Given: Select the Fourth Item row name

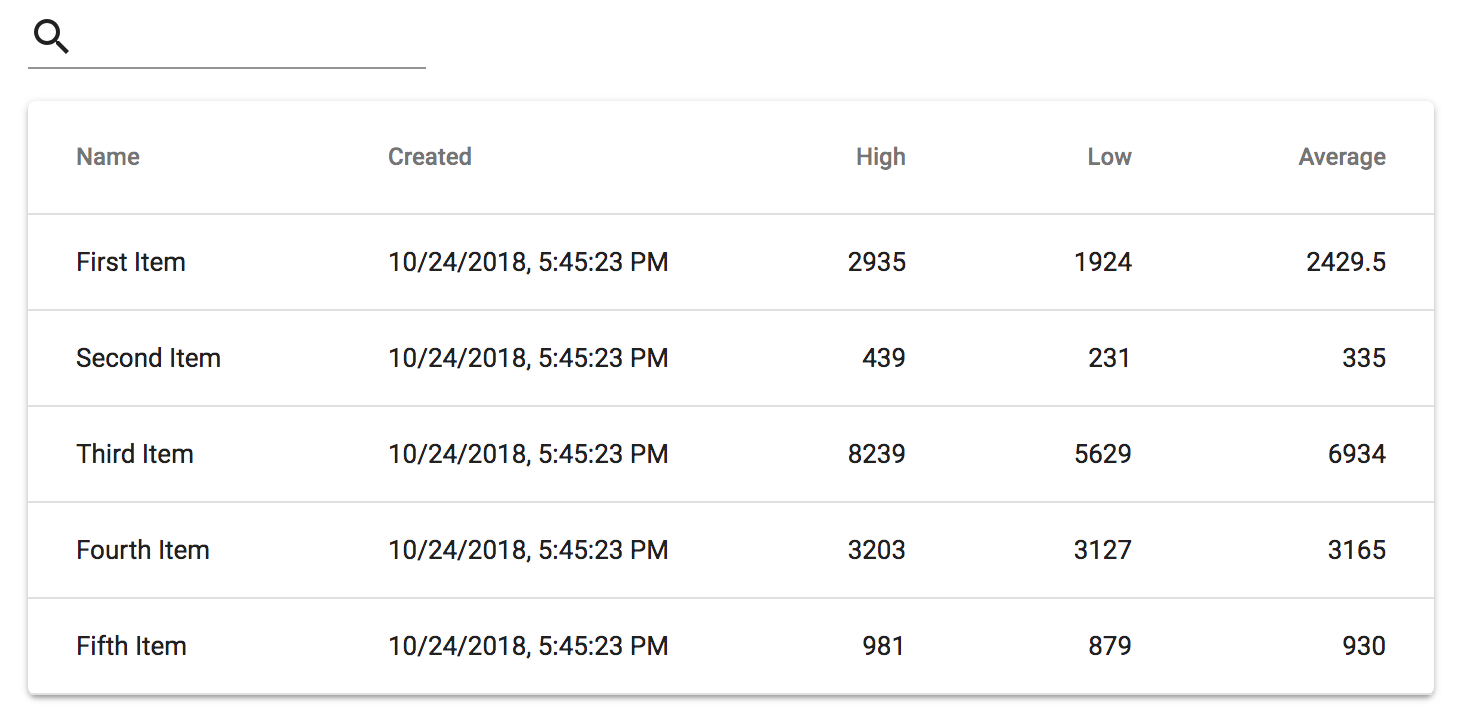Looking at the screenshot, I should (143, 550).
